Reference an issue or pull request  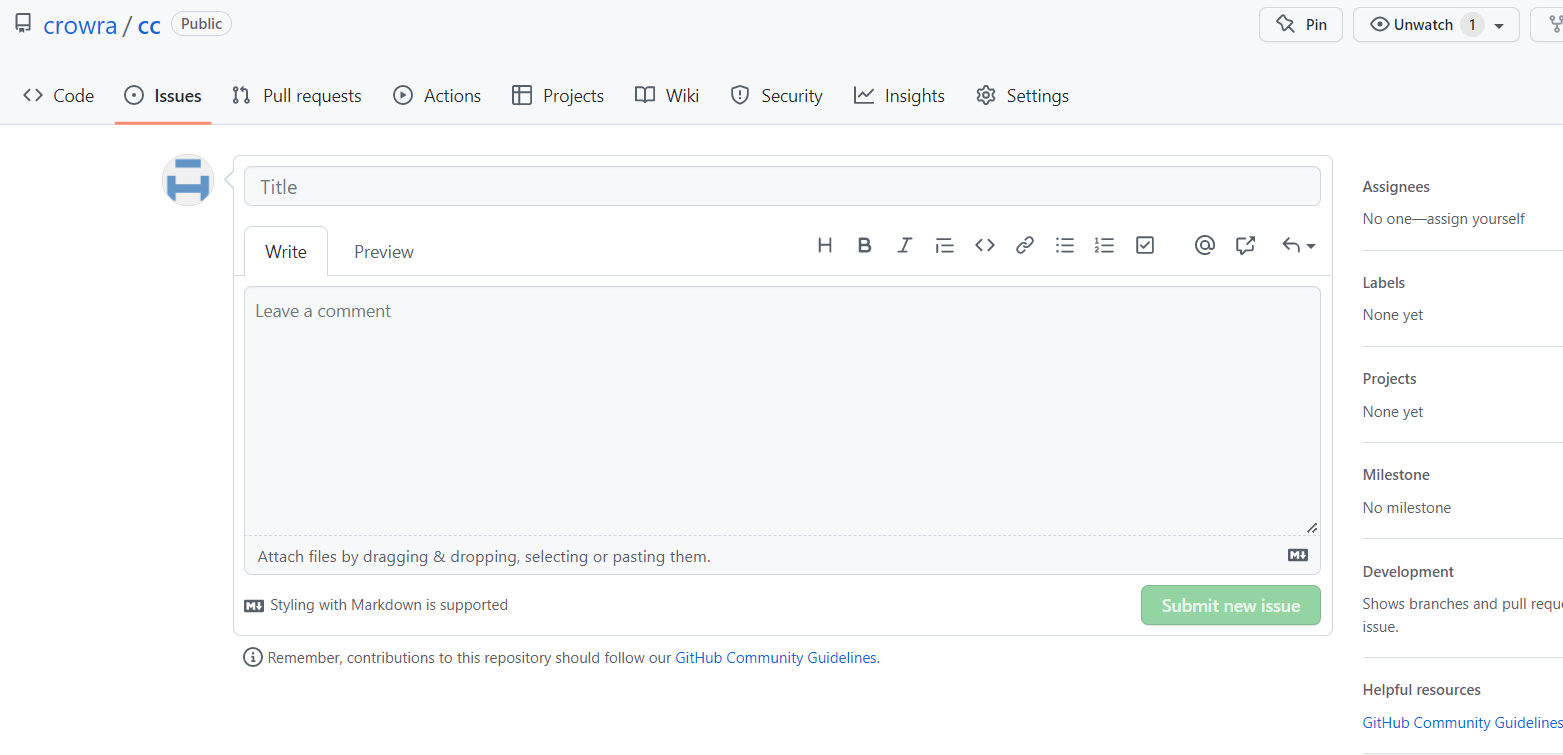click(1245, 245)
